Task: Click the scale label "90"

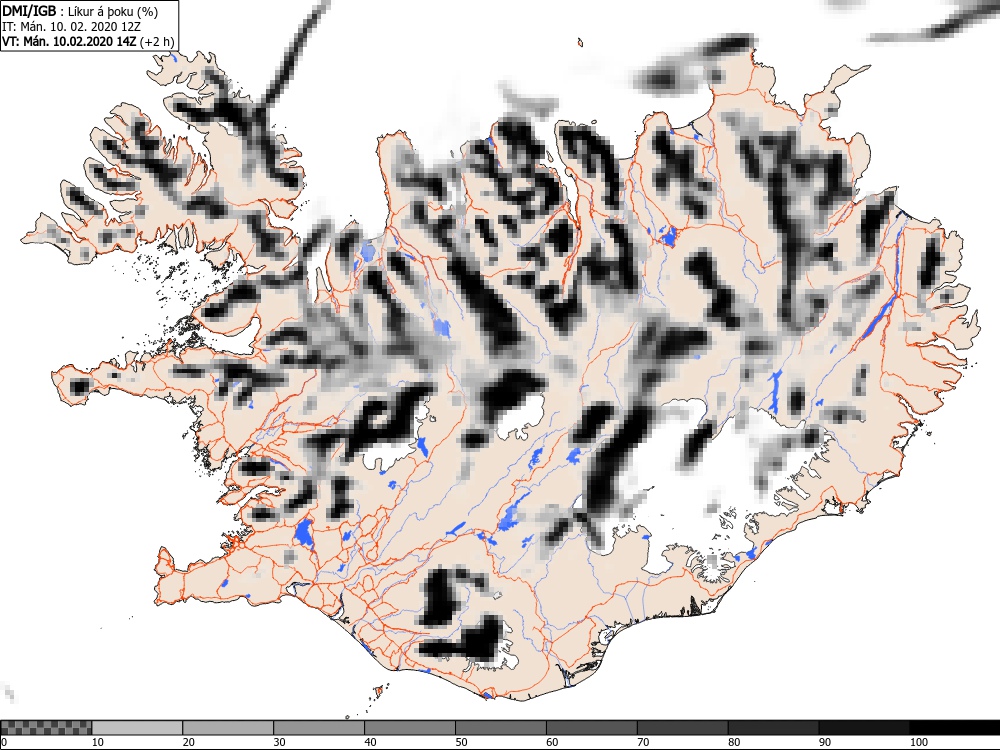Action: (825, 742)
